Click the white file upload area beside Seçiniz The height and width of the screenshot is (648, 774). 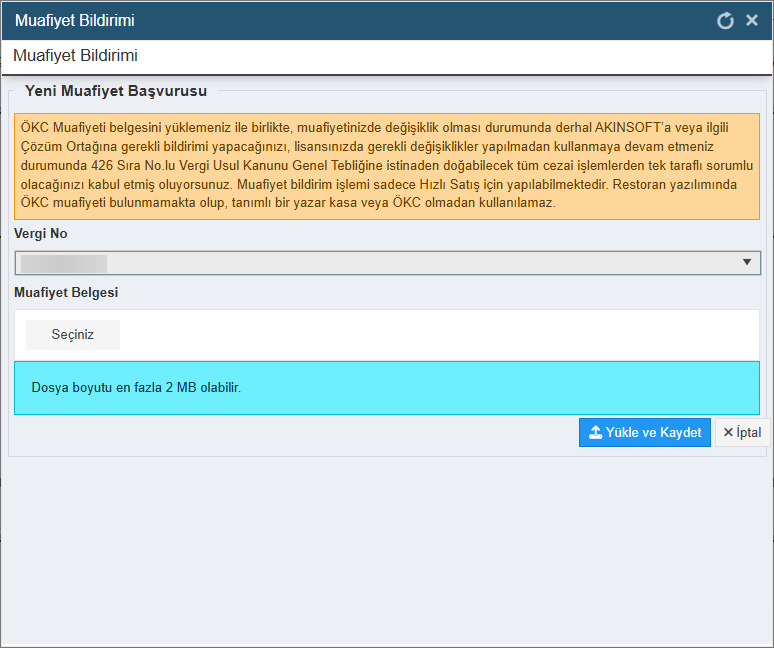440,335
